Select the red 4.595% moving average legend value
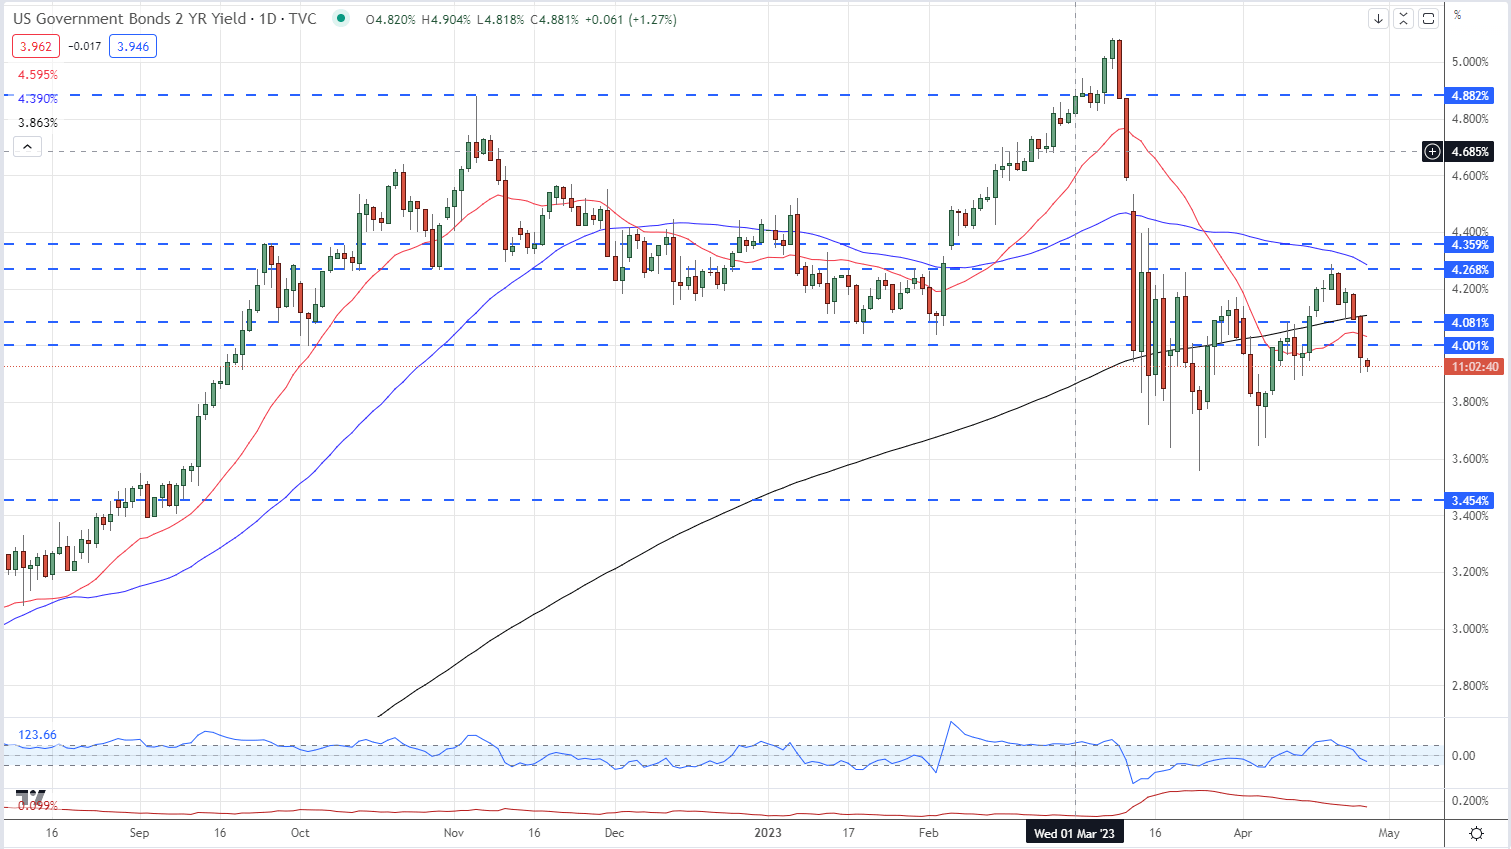 (x=38, y=75)
